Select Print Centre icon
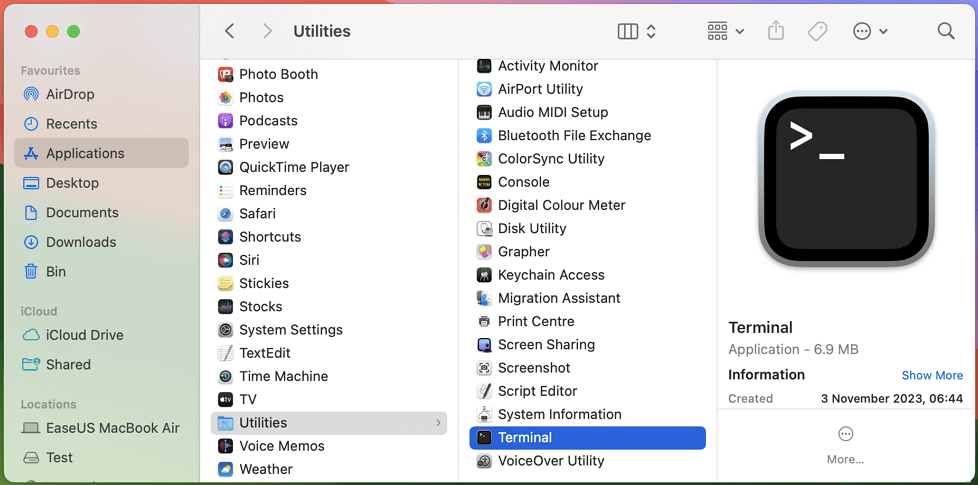 pyautogui.click(x=484, y=321)
